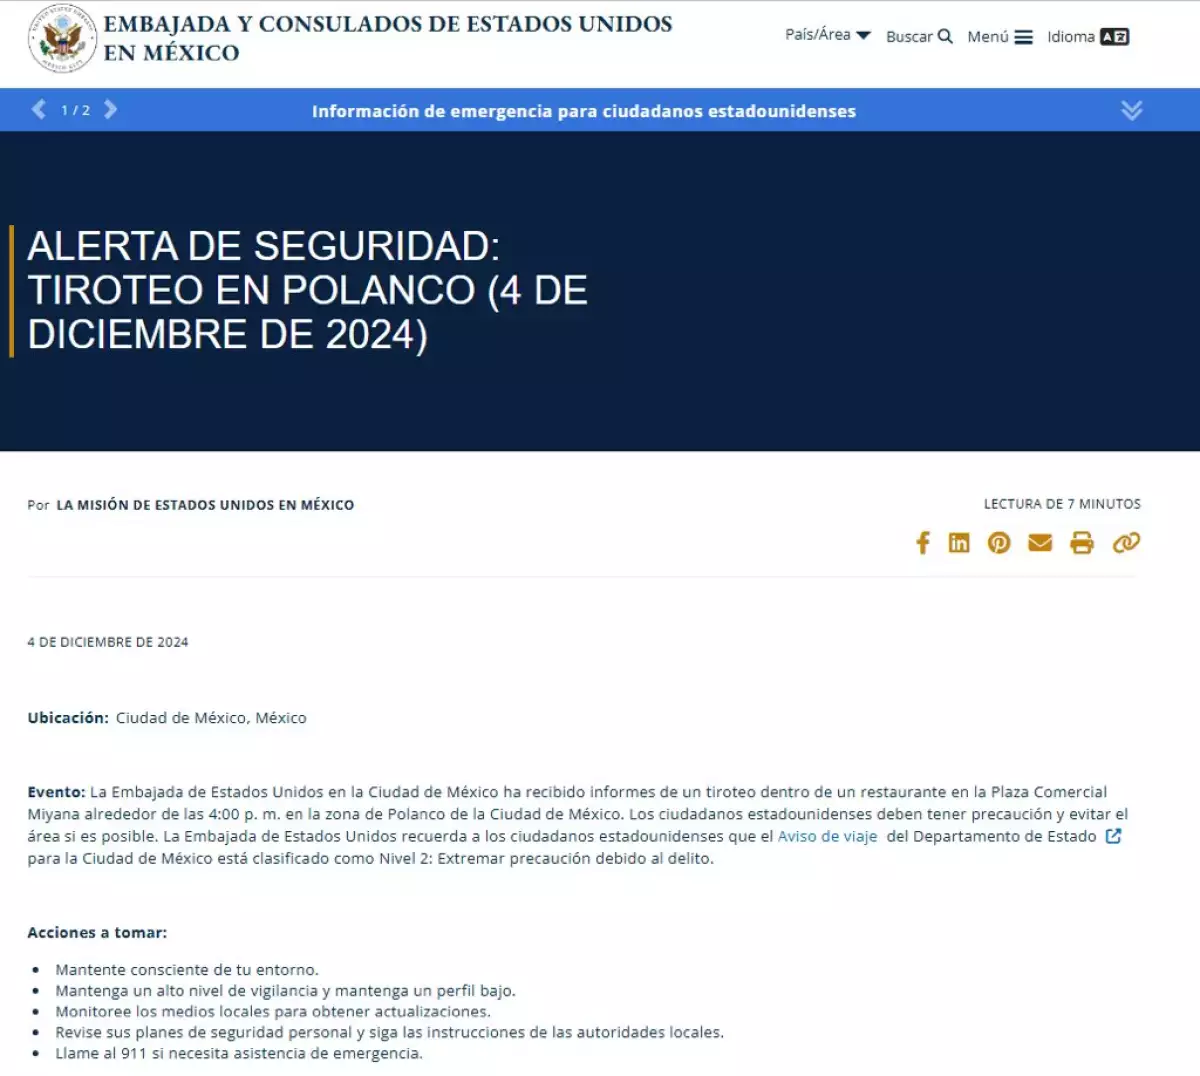This screenshot has height=1076, width=1200.
Task: Switch to the next emergency alert
Action: (x=111, y=110)
